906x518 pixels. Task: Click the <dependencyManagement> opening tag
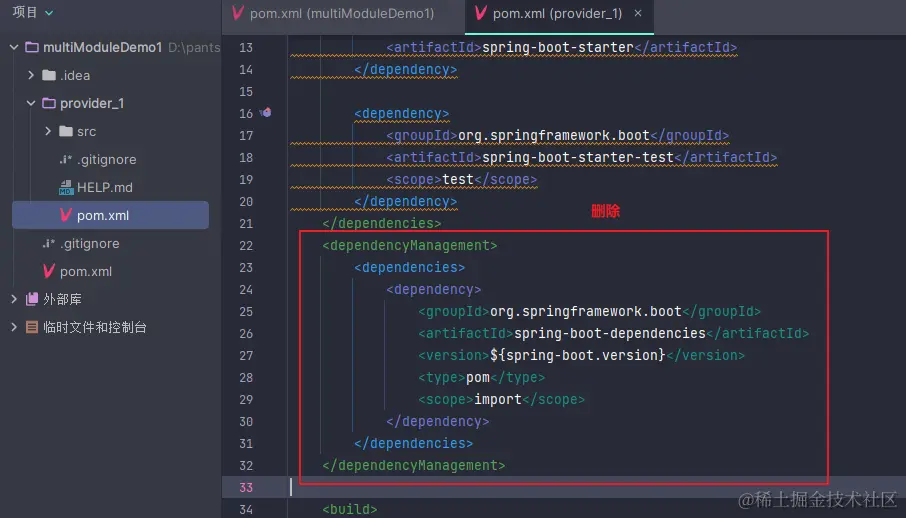coord(410,246)
